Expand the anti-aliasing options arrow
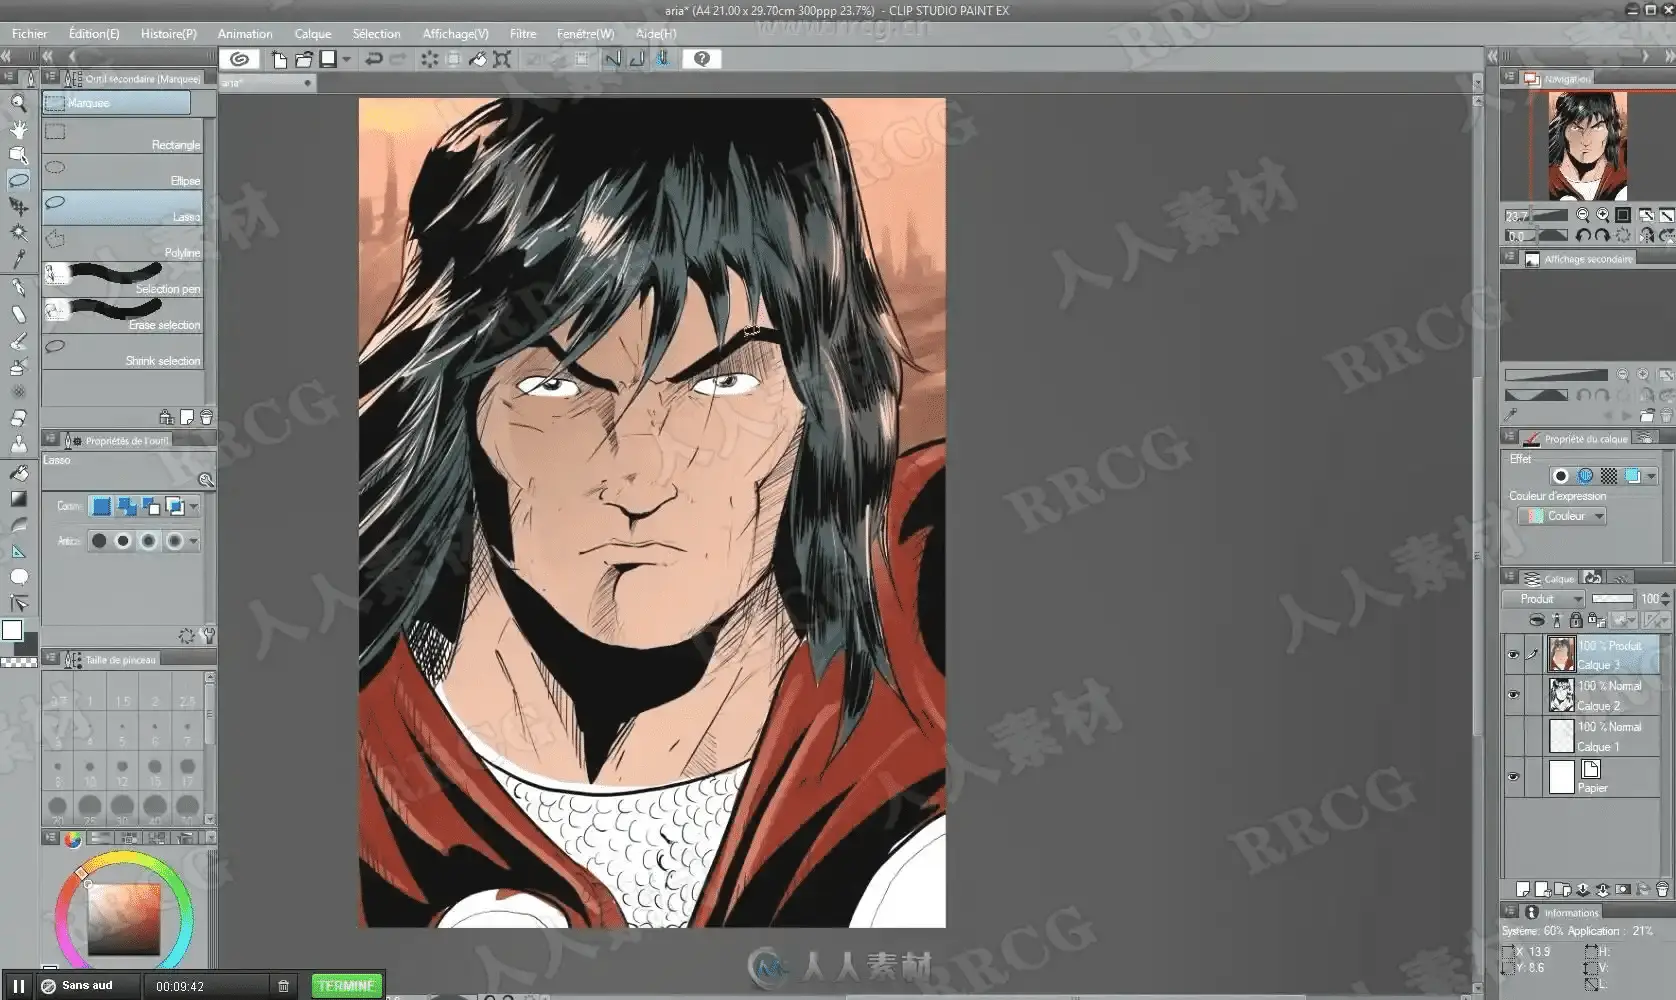The image size is (1676, 1000). tap(194, 542)
